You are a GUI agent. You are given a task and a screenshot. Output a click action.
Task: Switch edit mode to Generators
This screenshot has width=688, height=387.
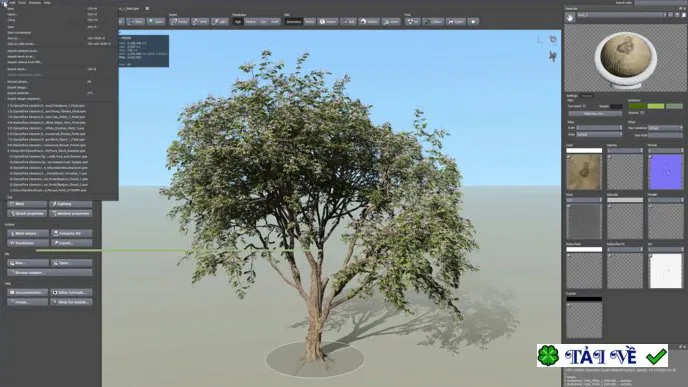(294, 21)
